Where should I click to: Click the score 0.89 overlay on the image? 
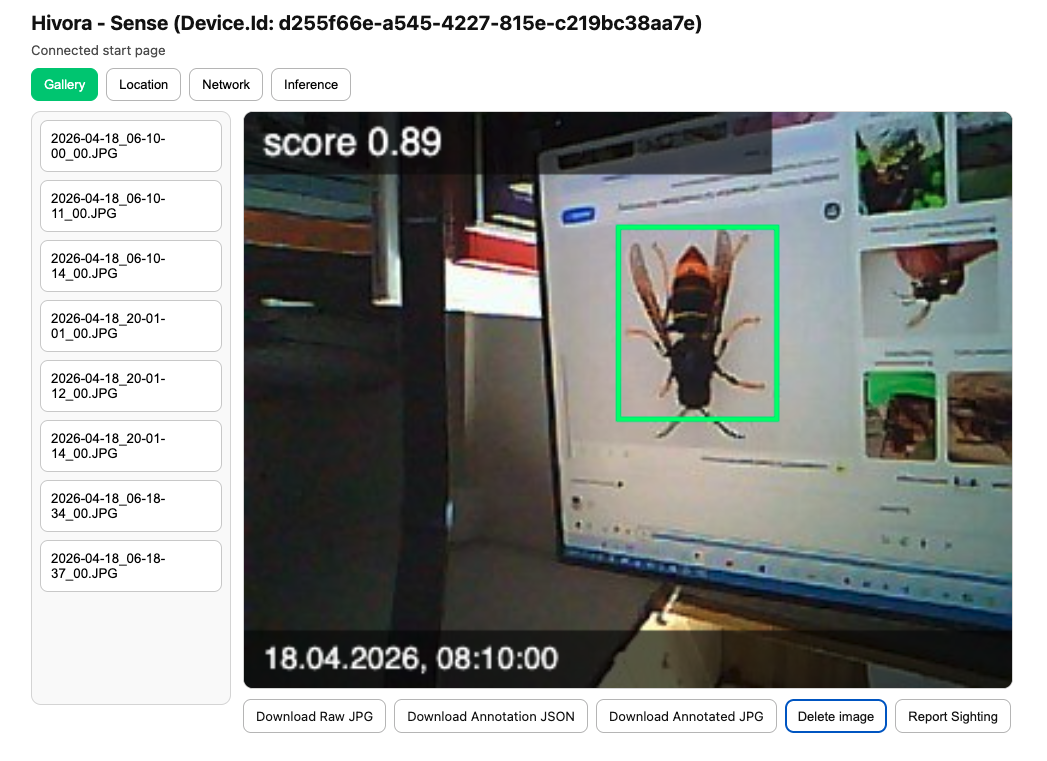(x=352, y=142)
